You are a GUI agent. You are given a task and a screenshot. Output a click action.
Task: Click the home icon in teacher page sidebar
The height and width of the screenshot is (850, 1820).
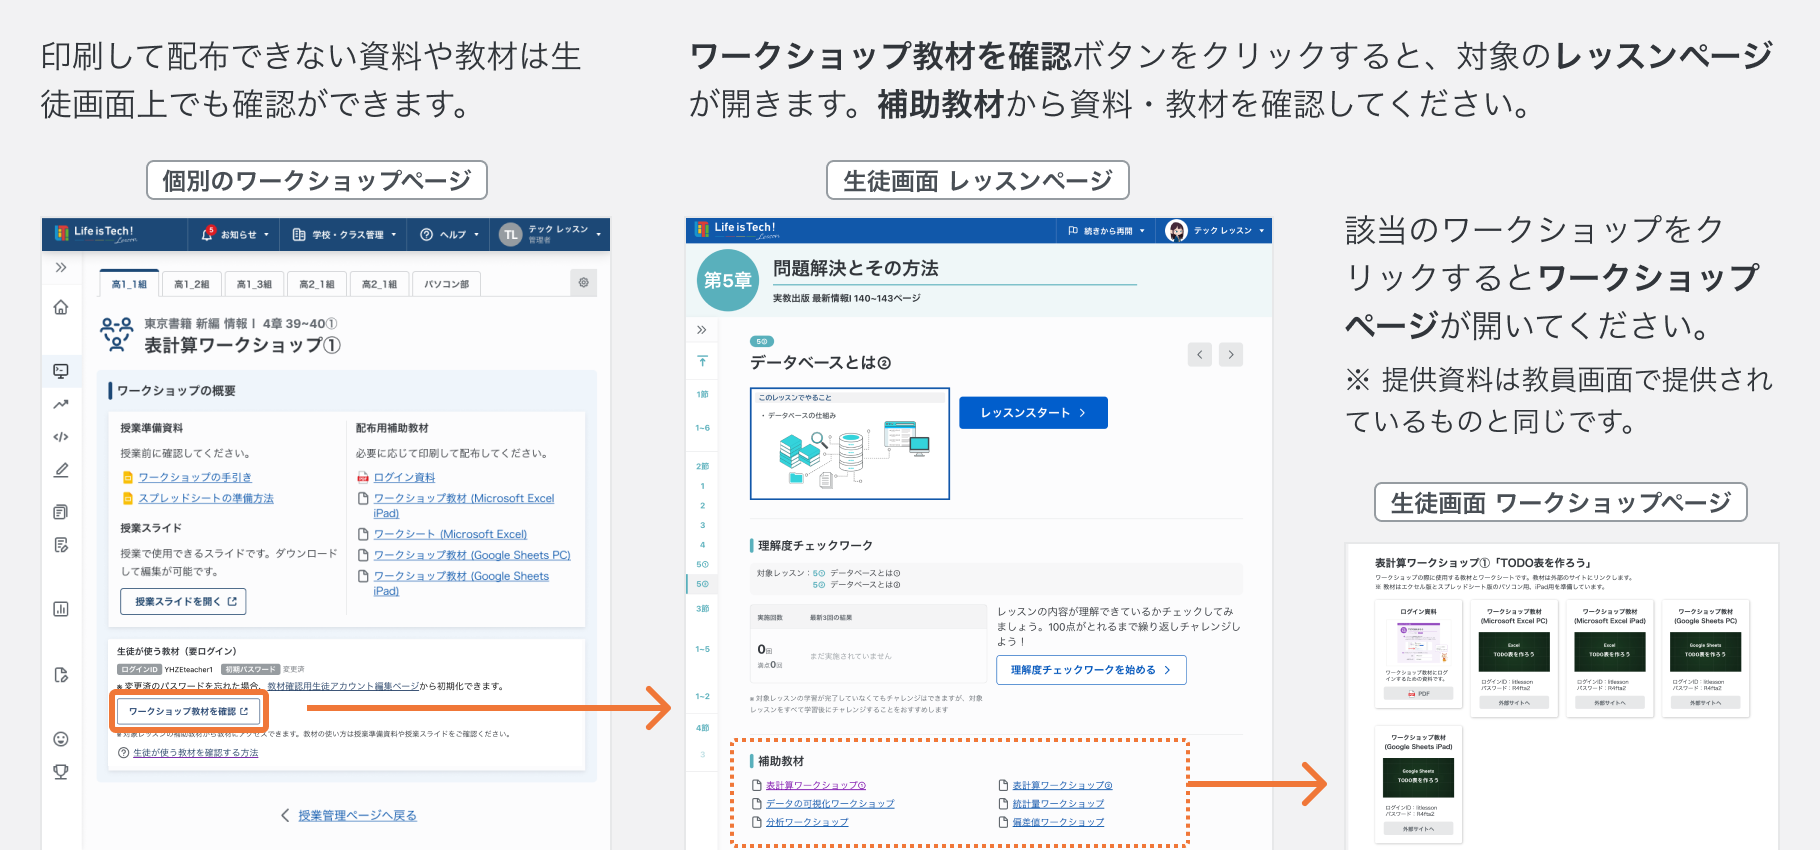coord(61,307)
